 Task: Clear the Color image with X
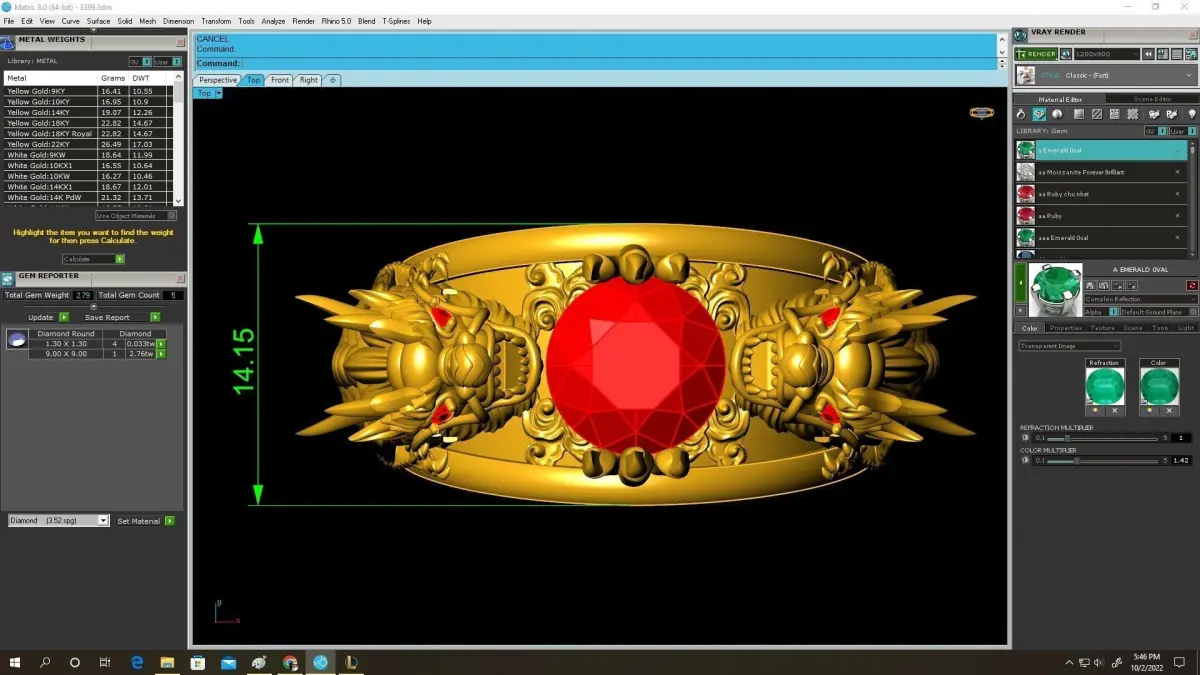pos(1169,411)
